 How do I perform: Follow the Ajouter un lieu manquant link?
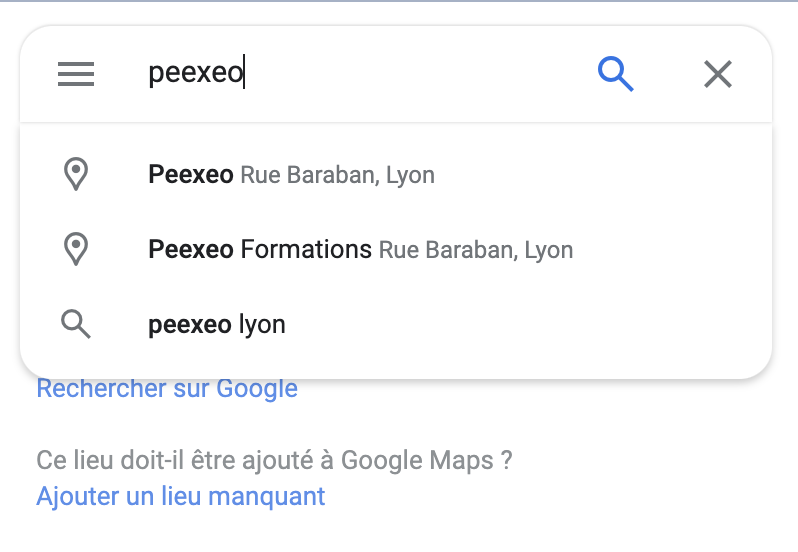pyautogui.click(x=181, y=496)
